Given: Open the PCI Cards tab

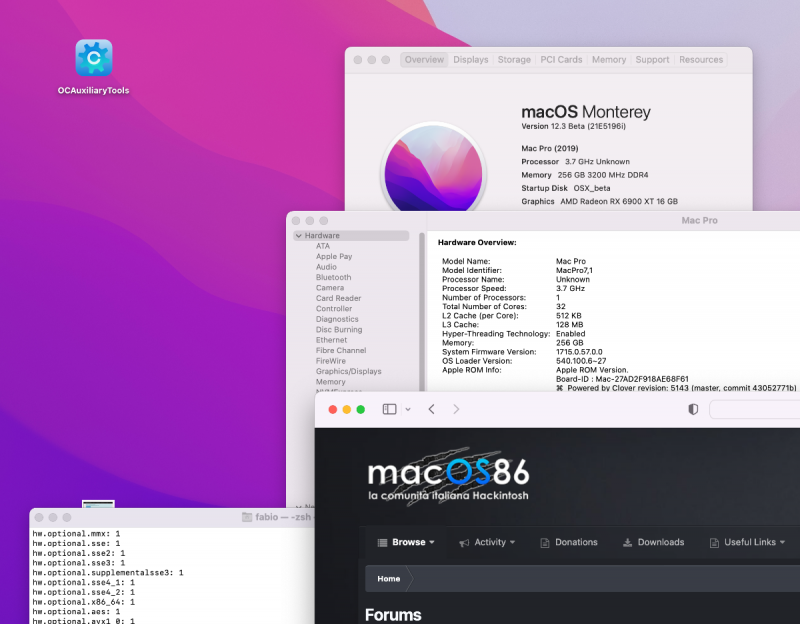Looking at the screenshot, I should [x=561, y=60].
